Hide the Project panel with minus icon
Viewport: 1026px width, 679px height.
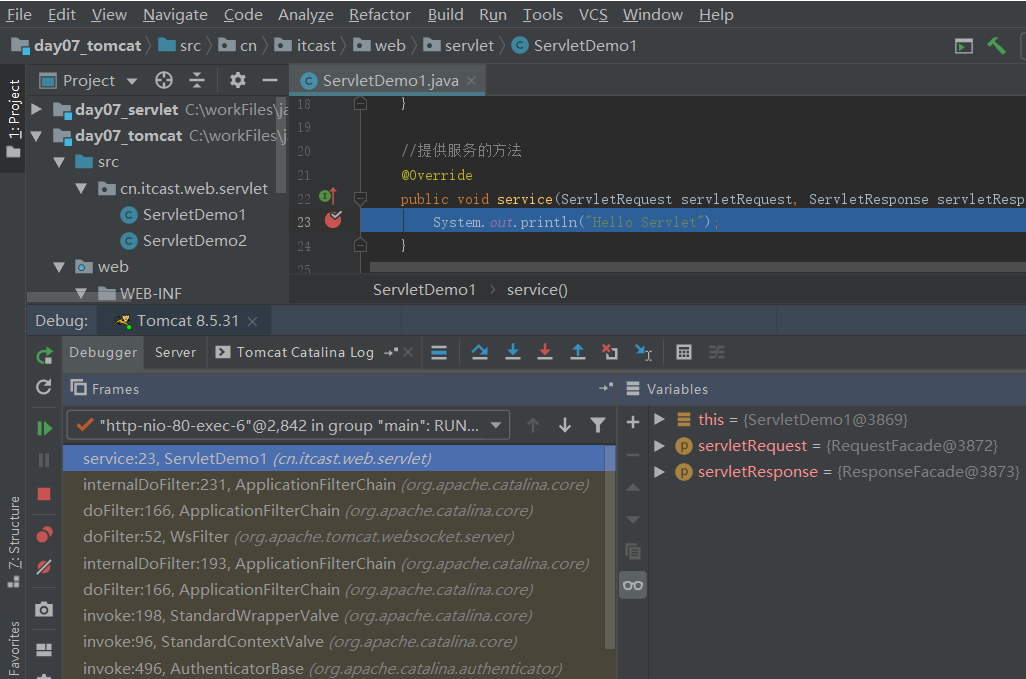(270, 80)
